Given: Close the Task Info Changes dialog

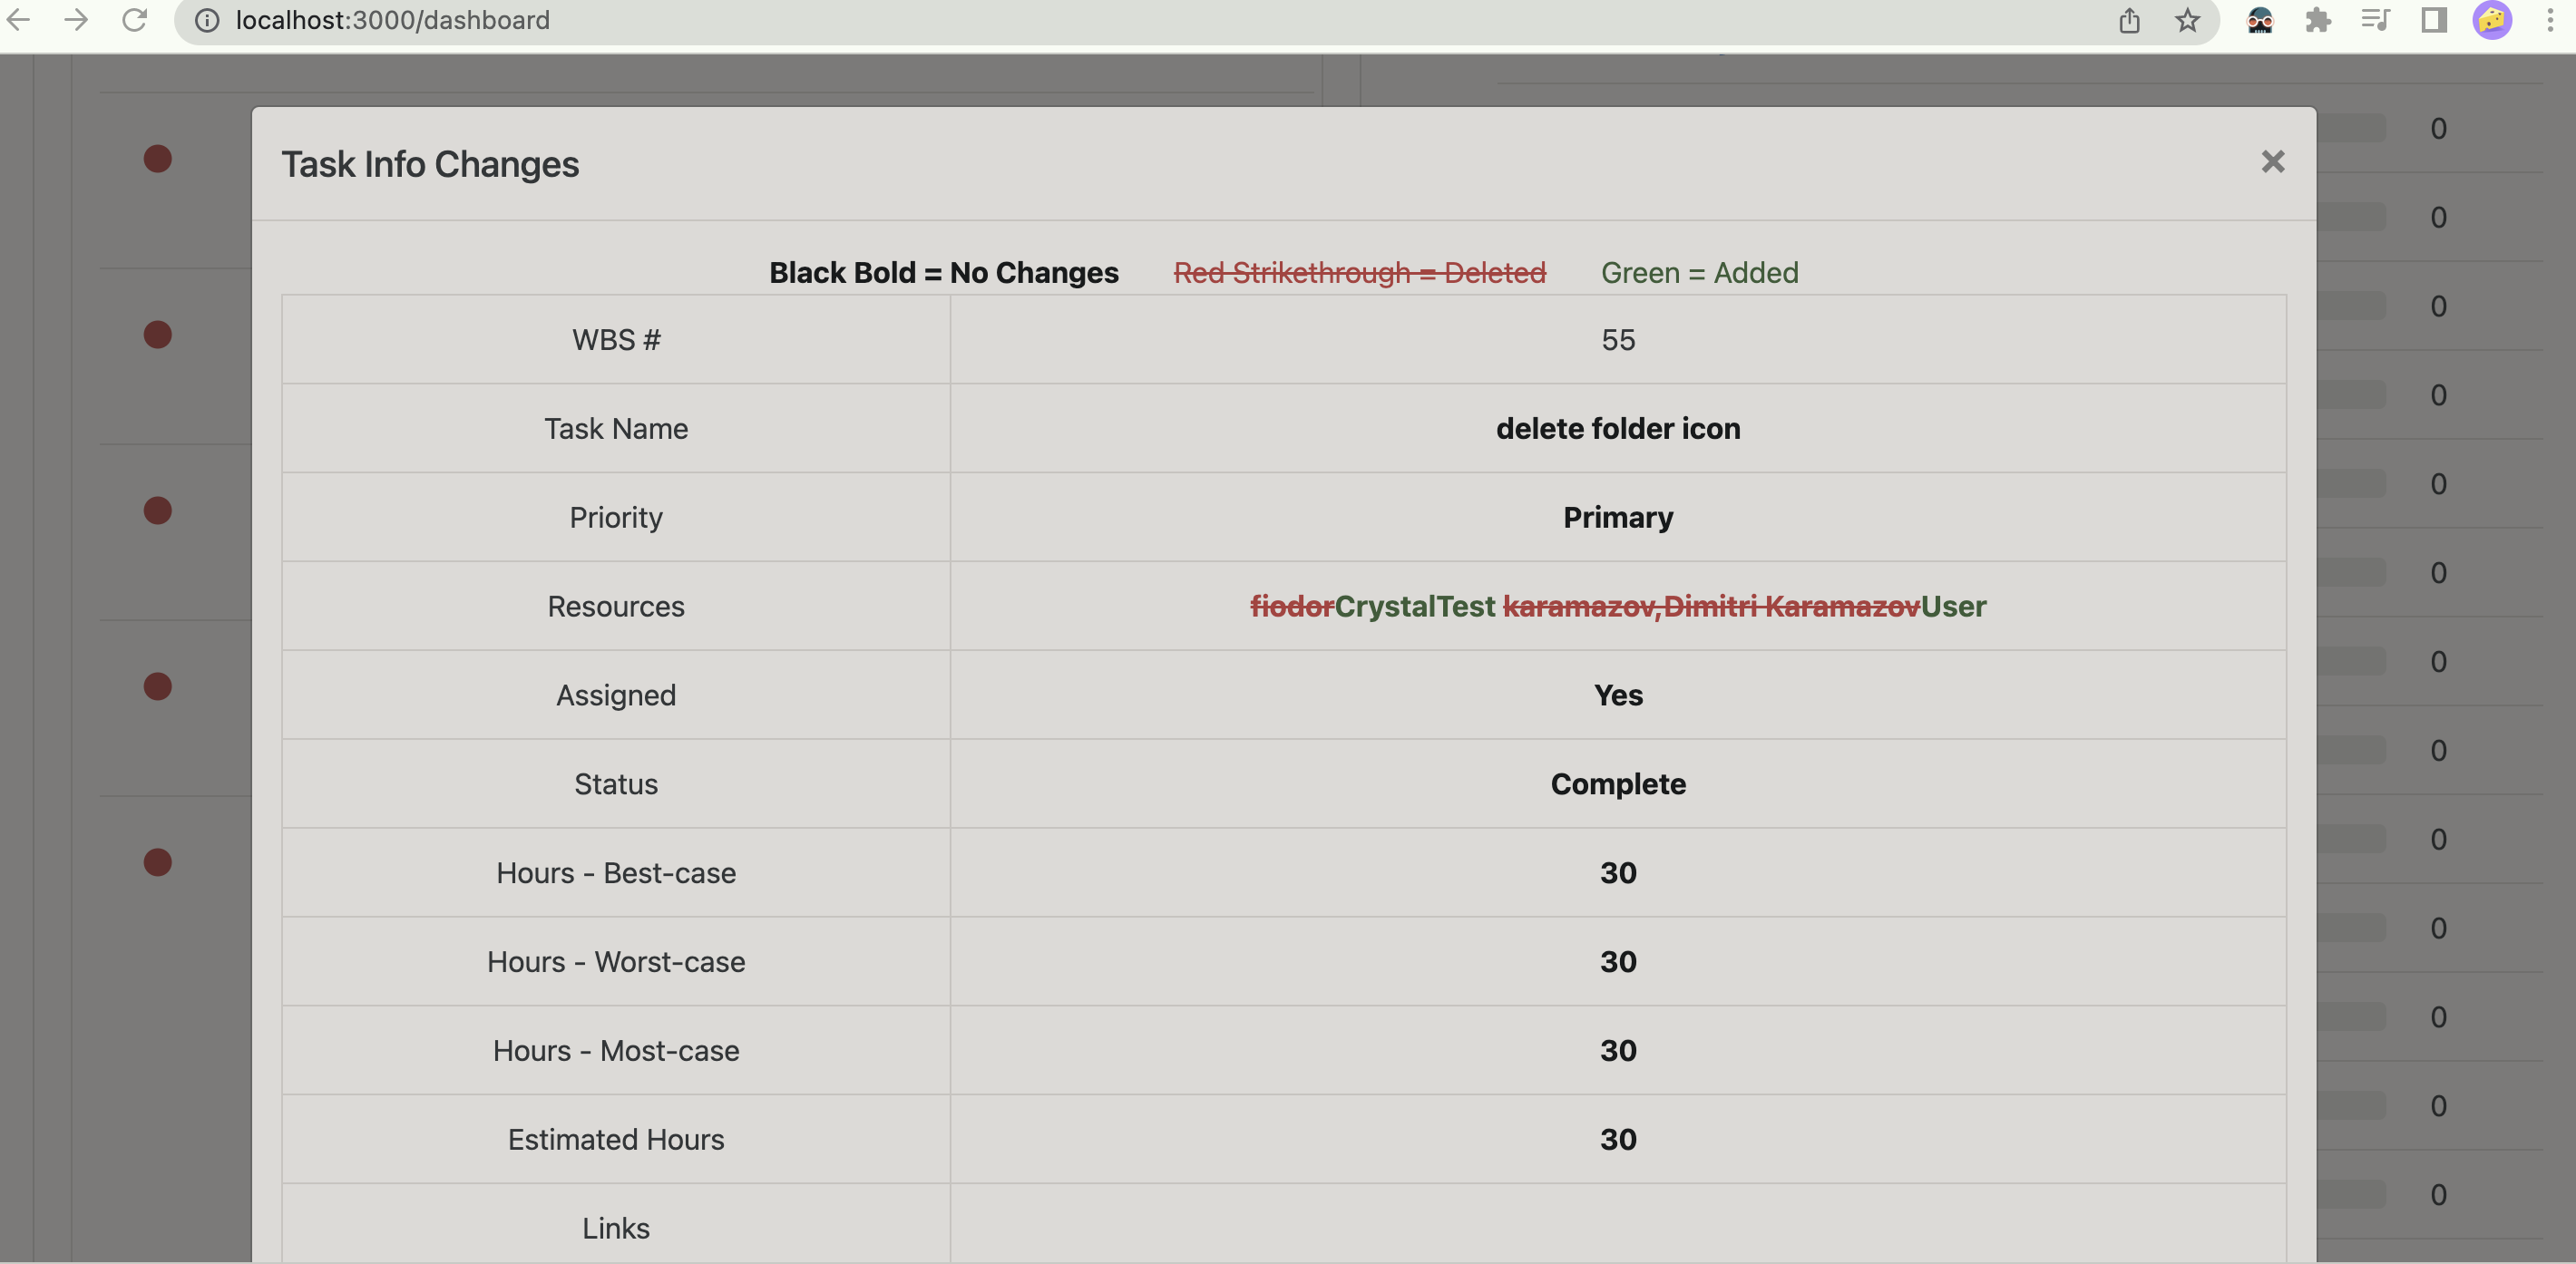Looking at the screenshot, I should [2272, 162].
